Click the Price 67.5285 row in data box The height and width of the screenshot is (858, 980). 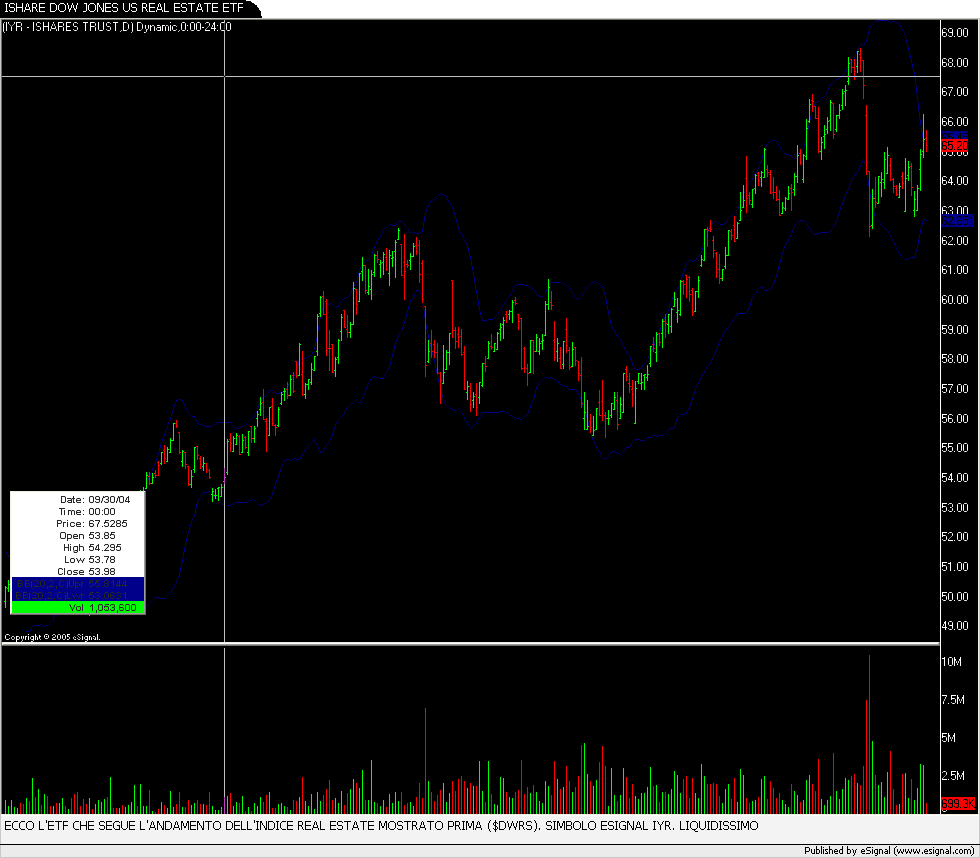78,523
